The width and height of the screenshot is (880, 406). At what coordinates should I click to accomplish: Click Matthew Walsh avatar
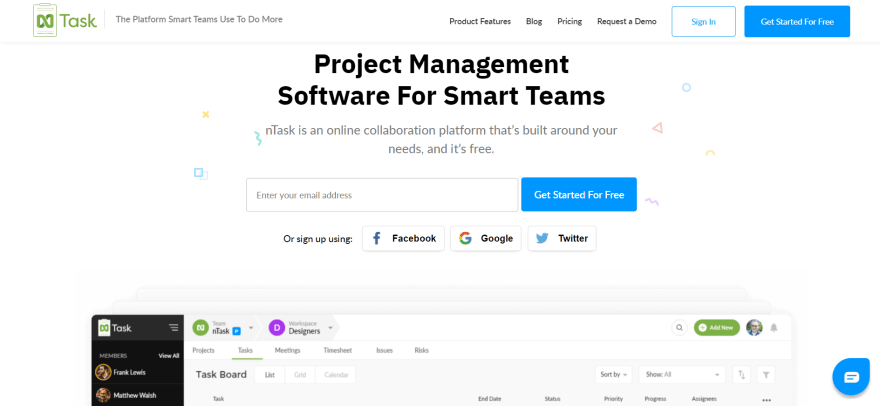tap(103, 395)
